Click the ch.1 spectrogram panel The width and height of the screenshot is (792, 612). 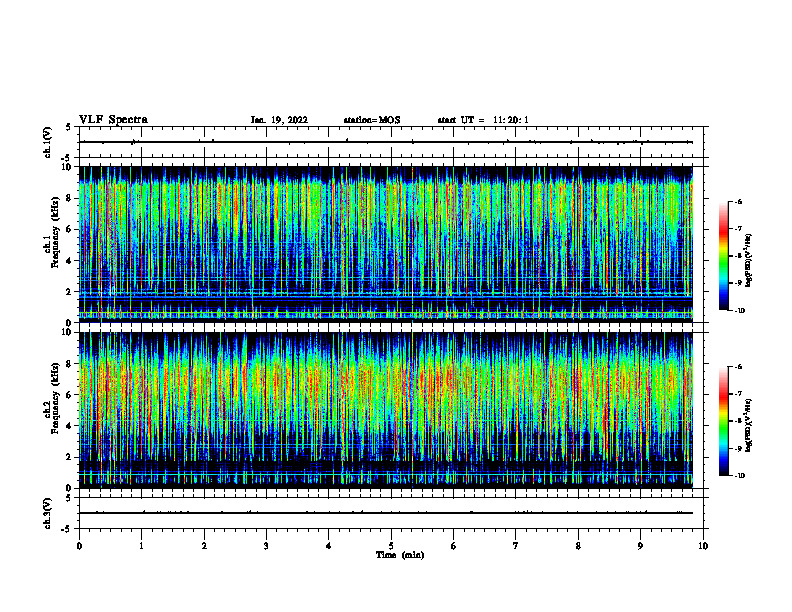pos(386,244)
